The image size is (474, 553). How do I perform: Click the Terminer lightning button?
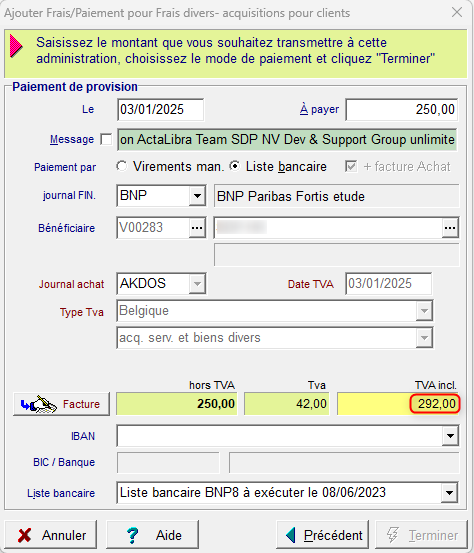pos(421,535)
